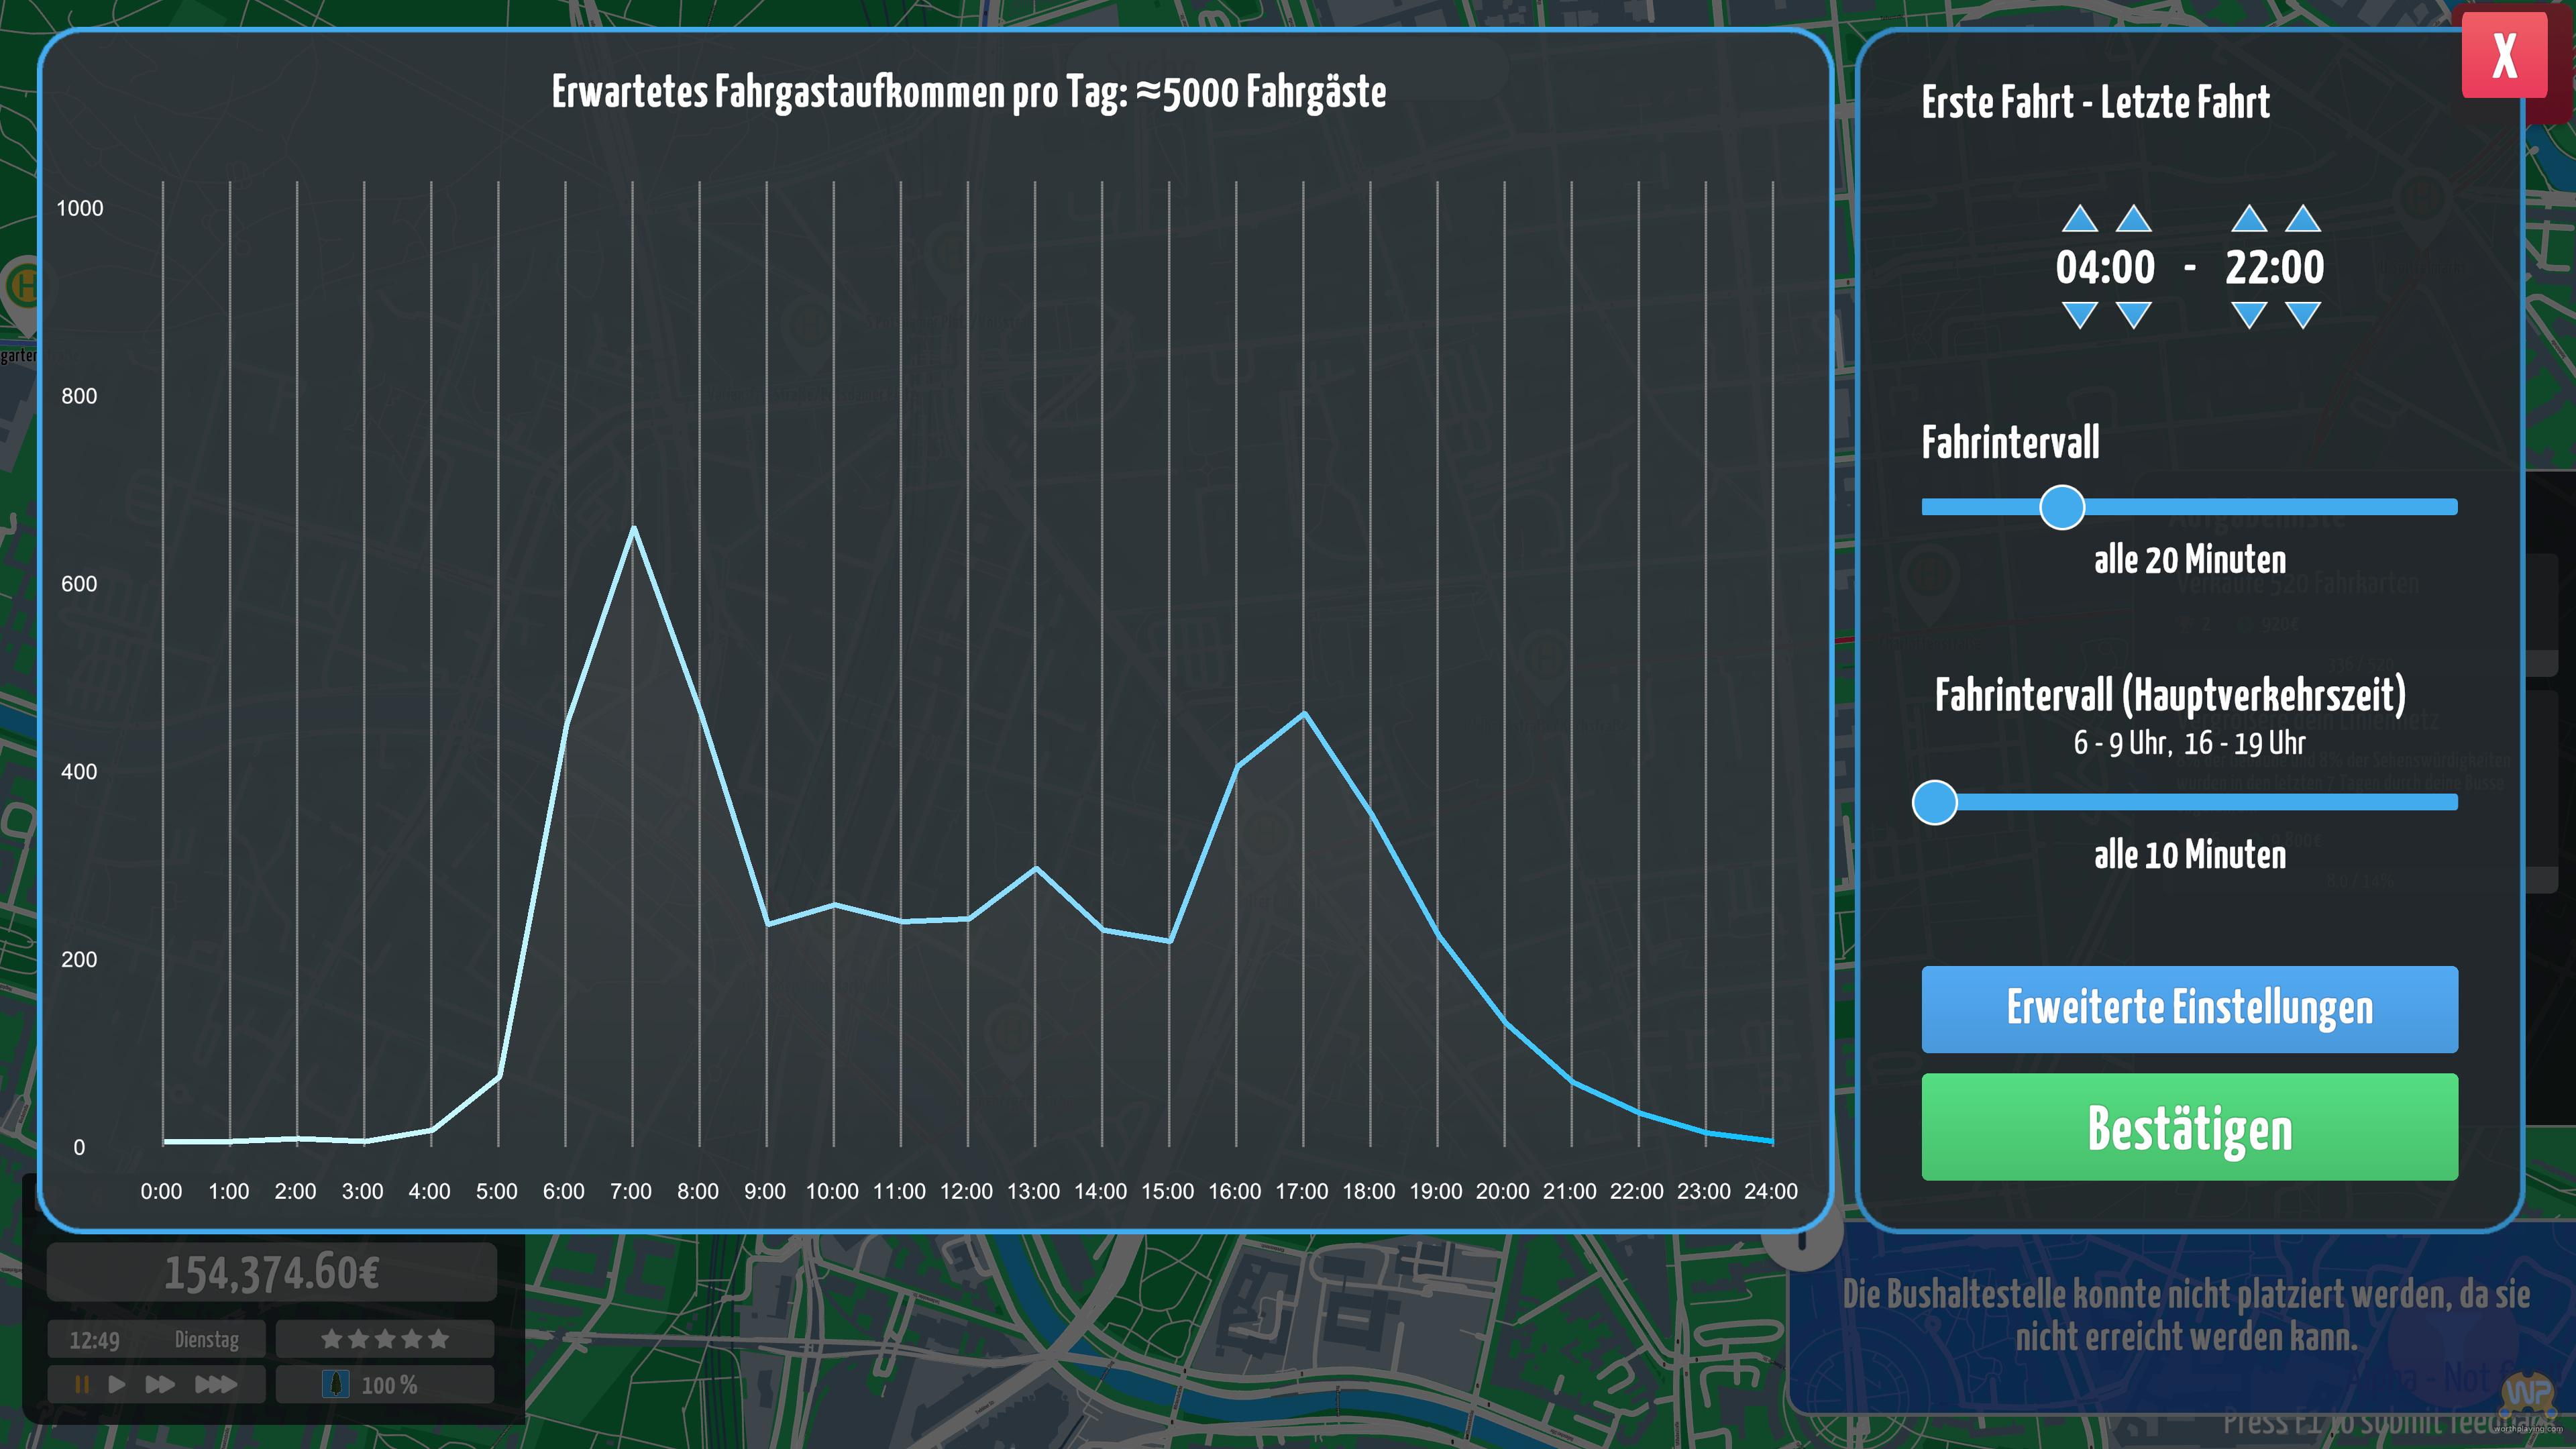Set game speed to triple fast-forward
Image resolution: width=2576 pixels, height=1449 pixels.
215,1384
